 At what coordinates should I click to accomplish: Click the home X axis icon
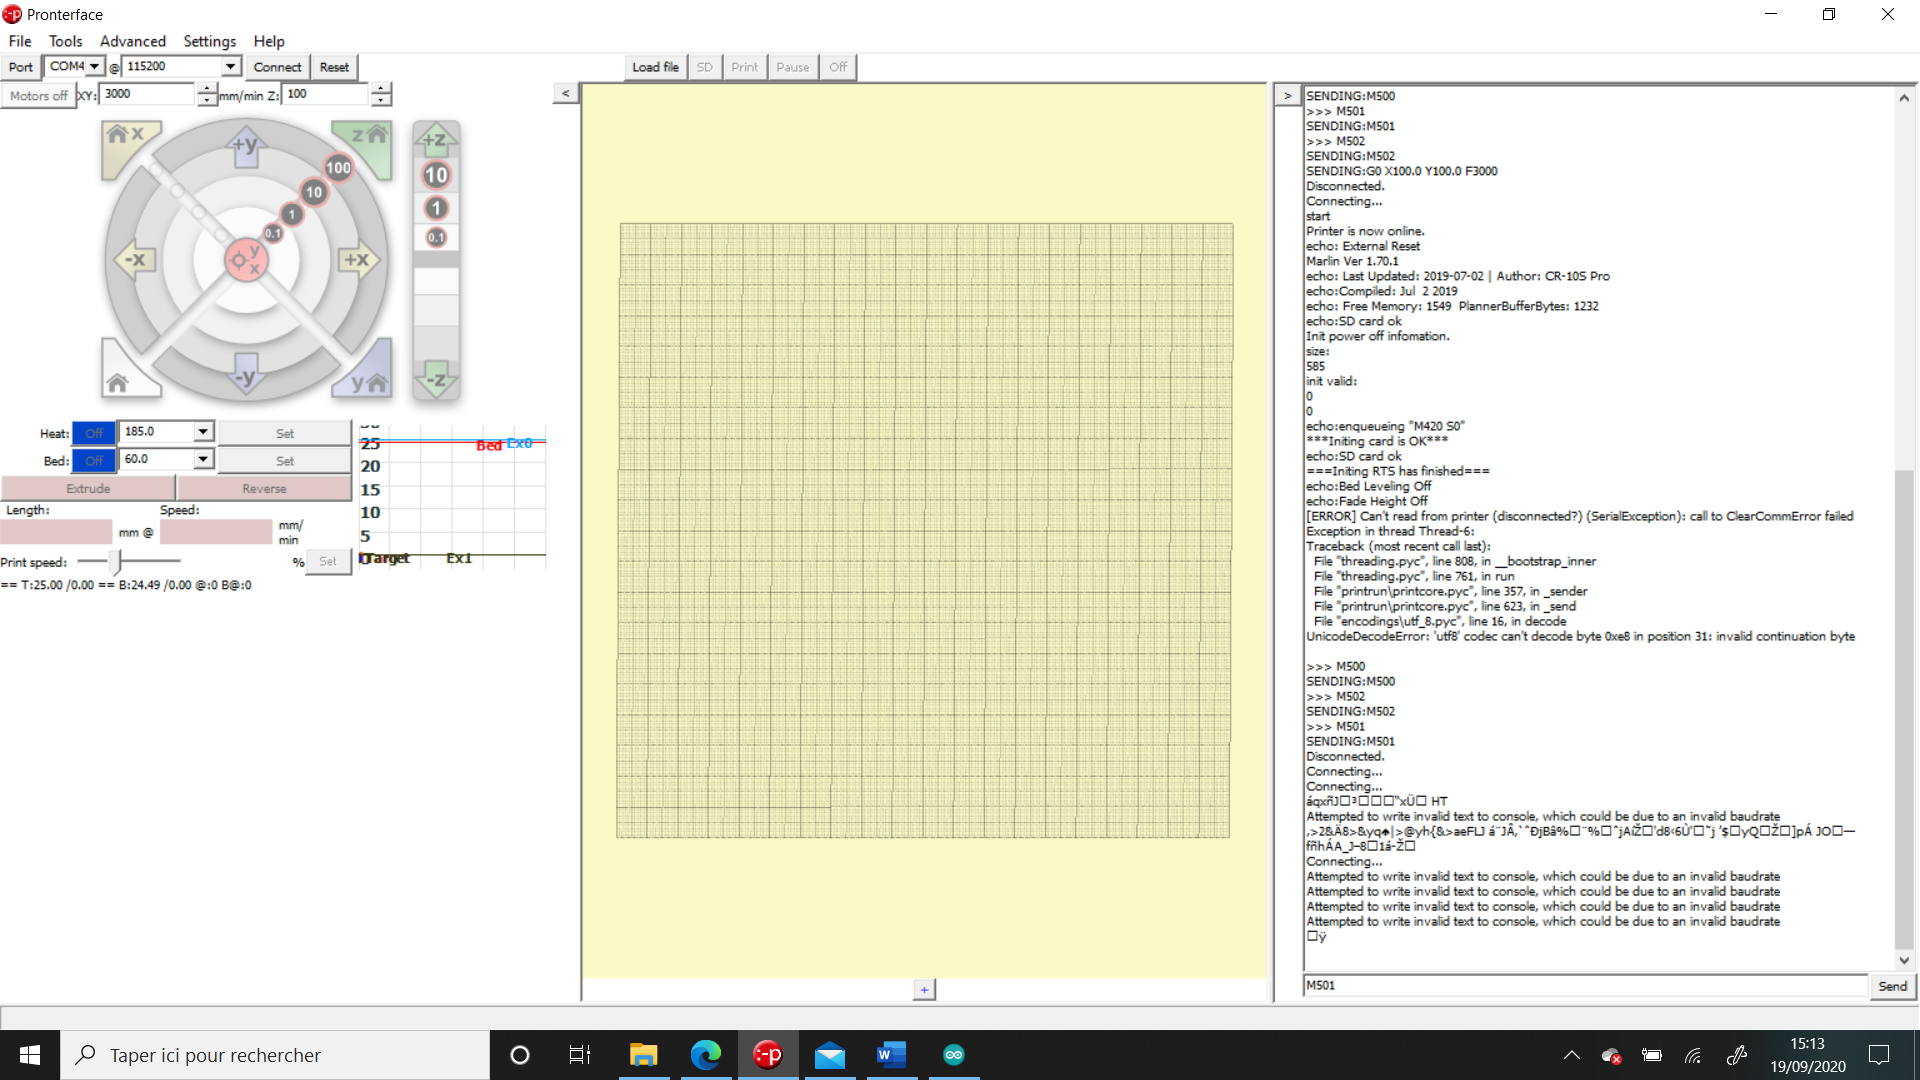point(124,139)
